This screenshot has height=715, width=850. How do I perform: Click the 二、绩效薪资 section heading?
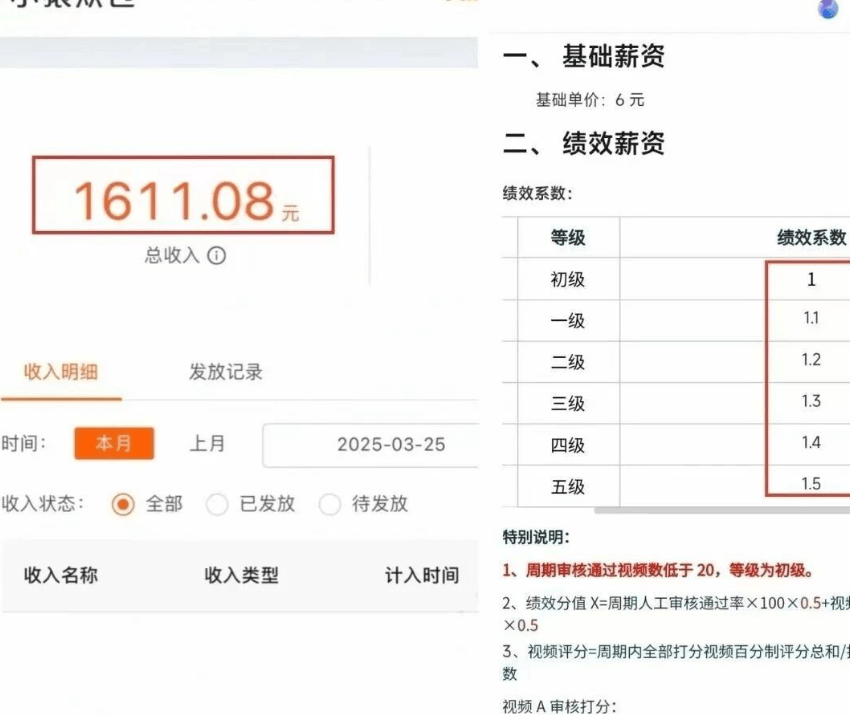click(x=584, y=144)
